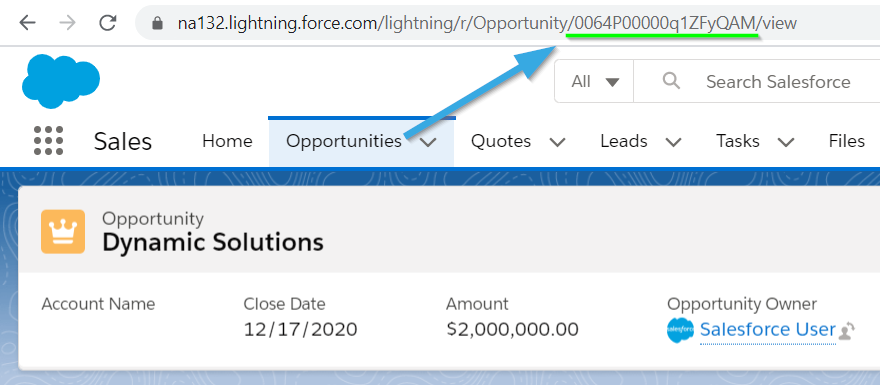Open the Salesforce User owner link
Image resolution: width=880 pixels, height=385 pixels.
pos(768,329)
